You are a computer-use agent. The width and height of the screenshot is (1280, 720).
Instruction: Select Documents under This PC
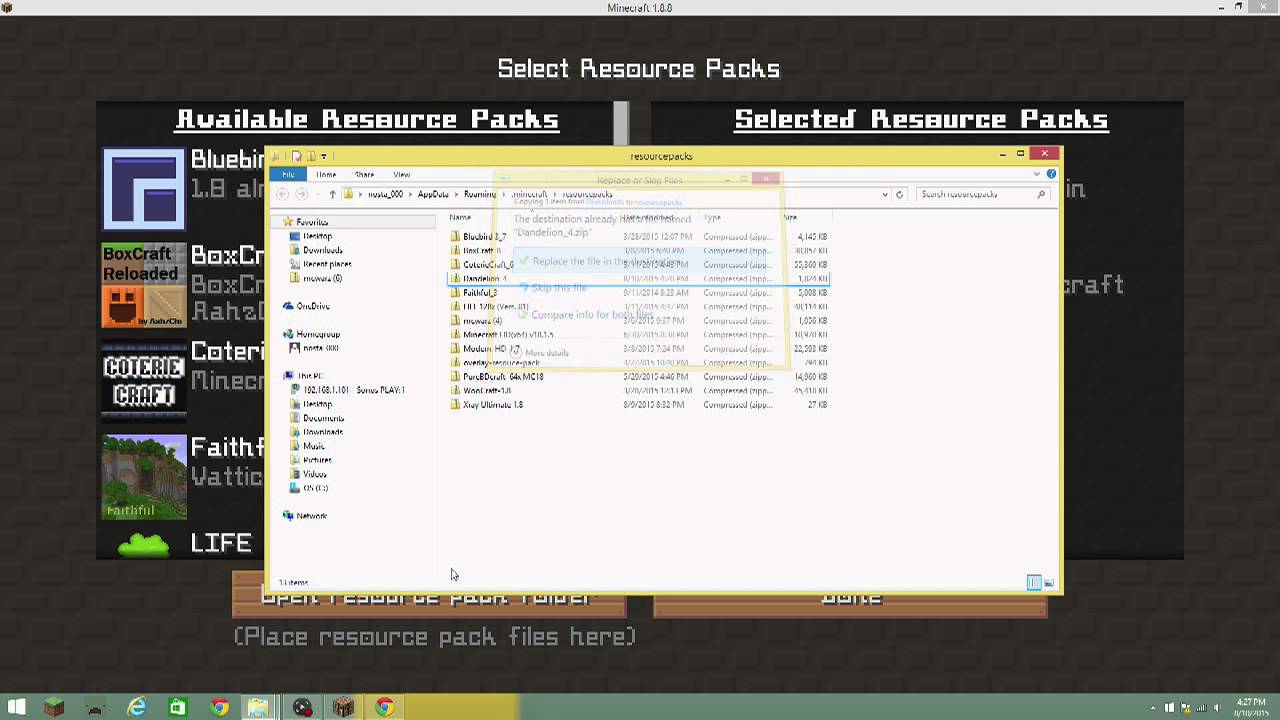coord(323,418)
